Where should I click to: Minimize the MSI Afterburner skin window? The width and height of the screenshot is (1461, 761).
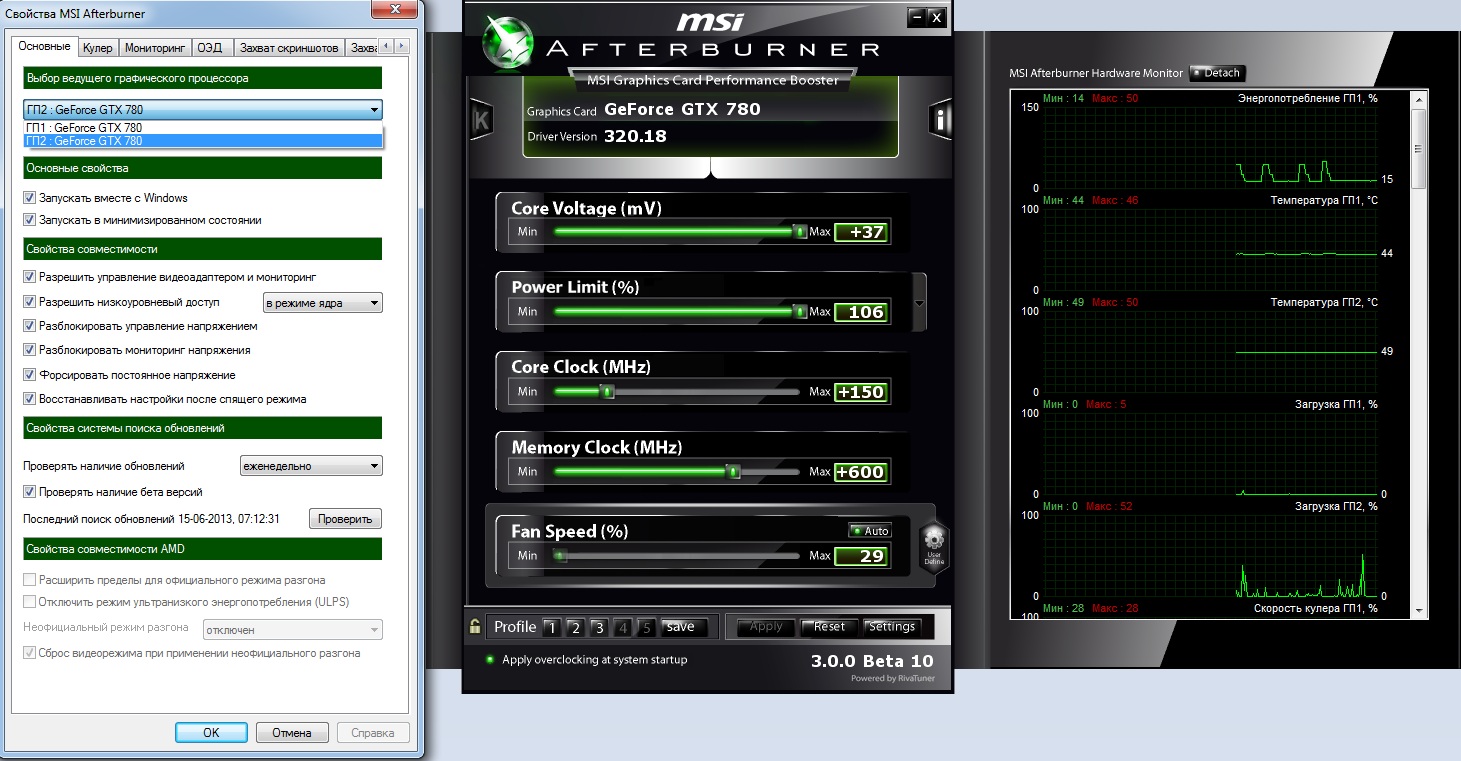click(917, 17)
